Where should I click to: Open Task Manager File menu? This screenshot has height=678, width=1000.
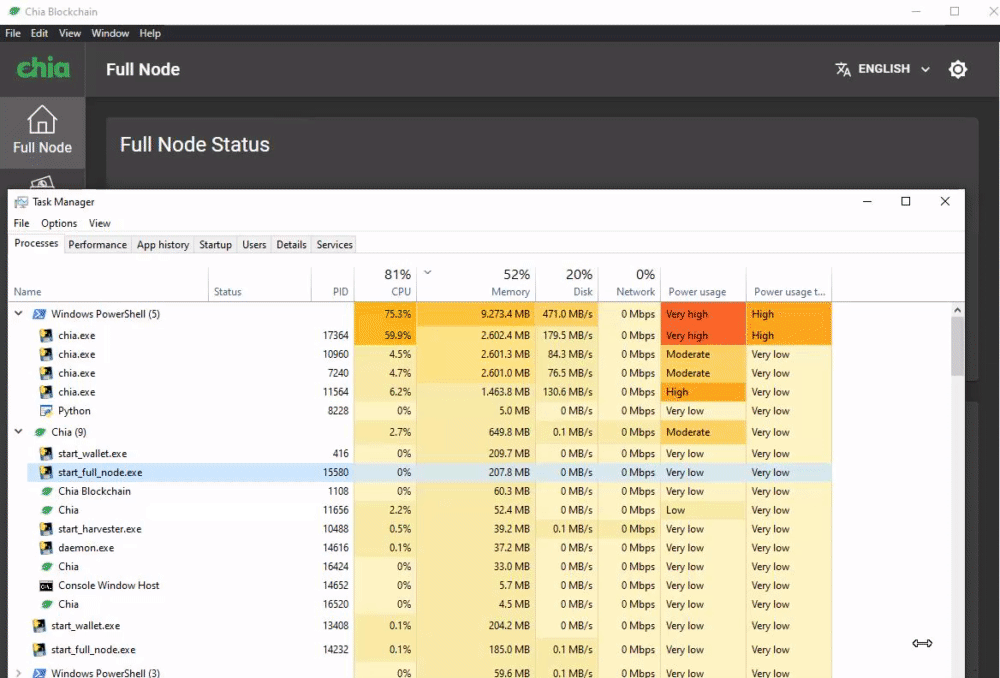22,223
